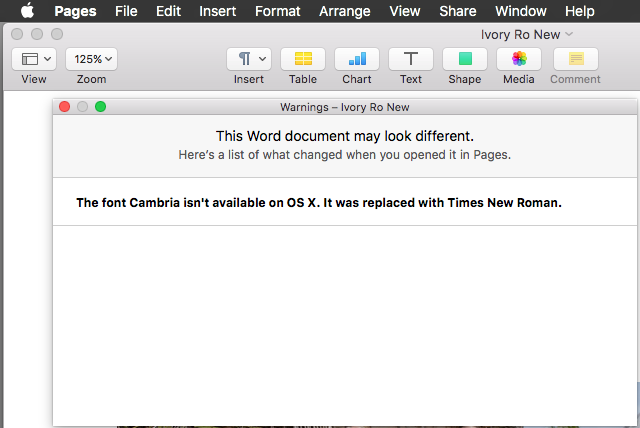Zoom the Warnings window with green button
Screen dimensions: 640x428
click(100, 106)
